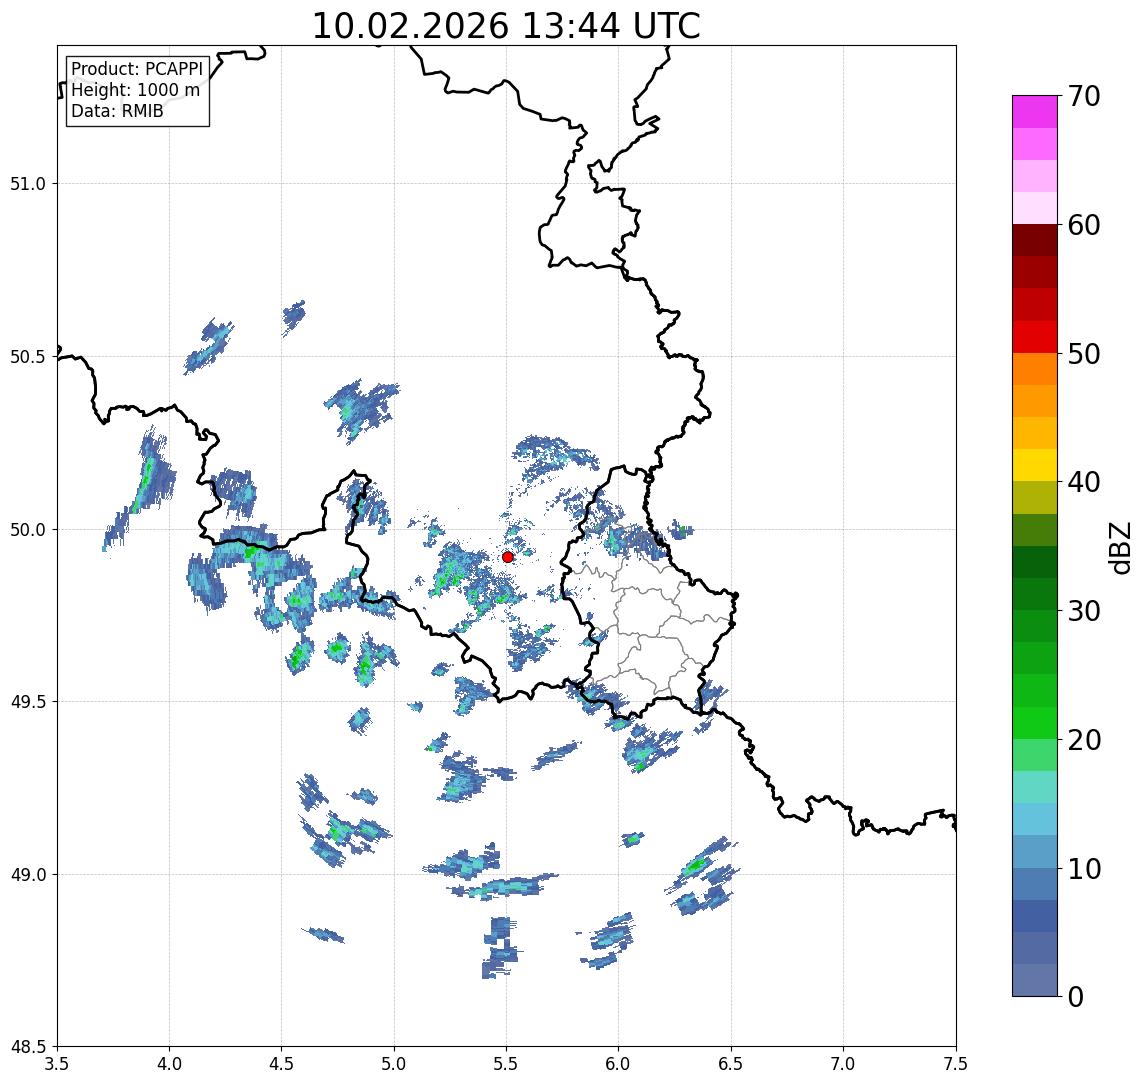
Task: Click the orange swatch just below 50 dBZ
Action: coord(1035,369)
